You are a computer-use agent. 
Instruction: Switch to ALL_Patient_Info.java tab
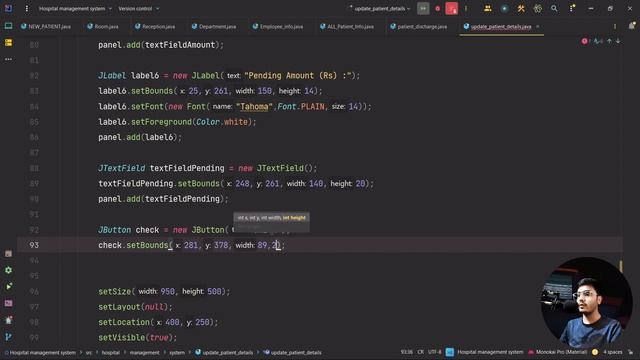pyautogui.click(x=347, y=27)
